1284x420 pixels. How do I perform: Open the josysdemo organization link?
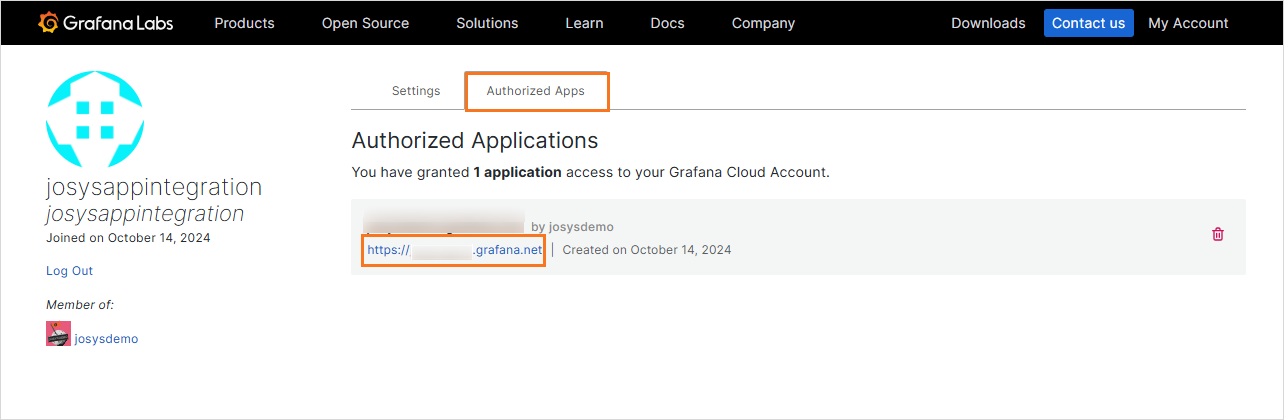[106, 339]
